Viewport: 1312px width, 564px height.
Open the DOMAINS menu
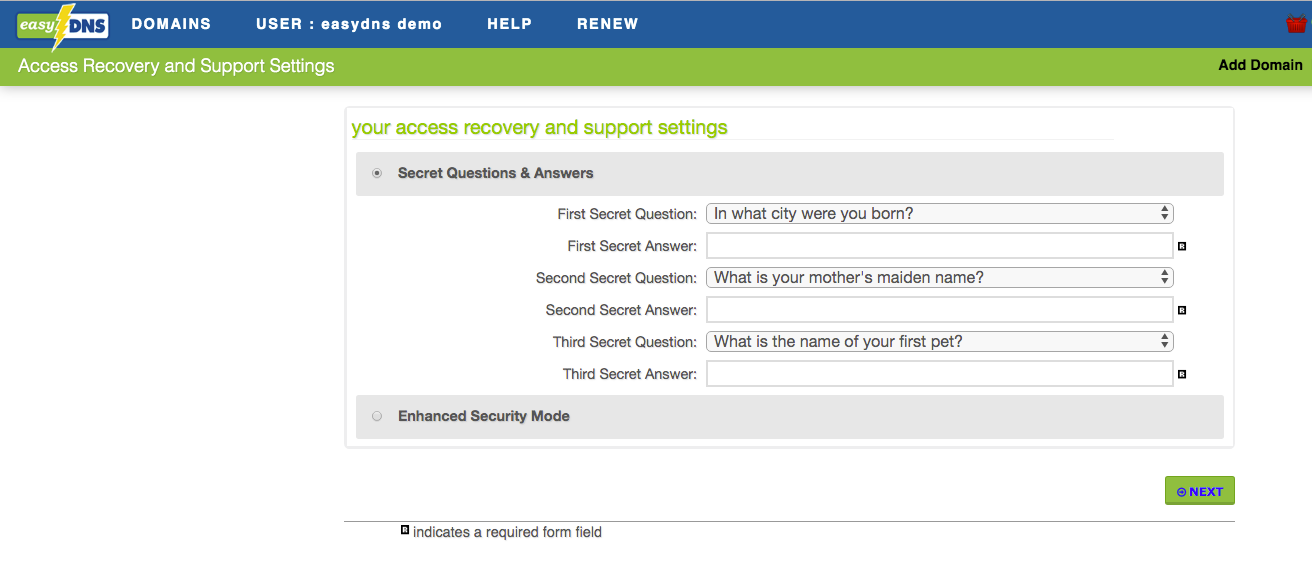click(171, 24)
